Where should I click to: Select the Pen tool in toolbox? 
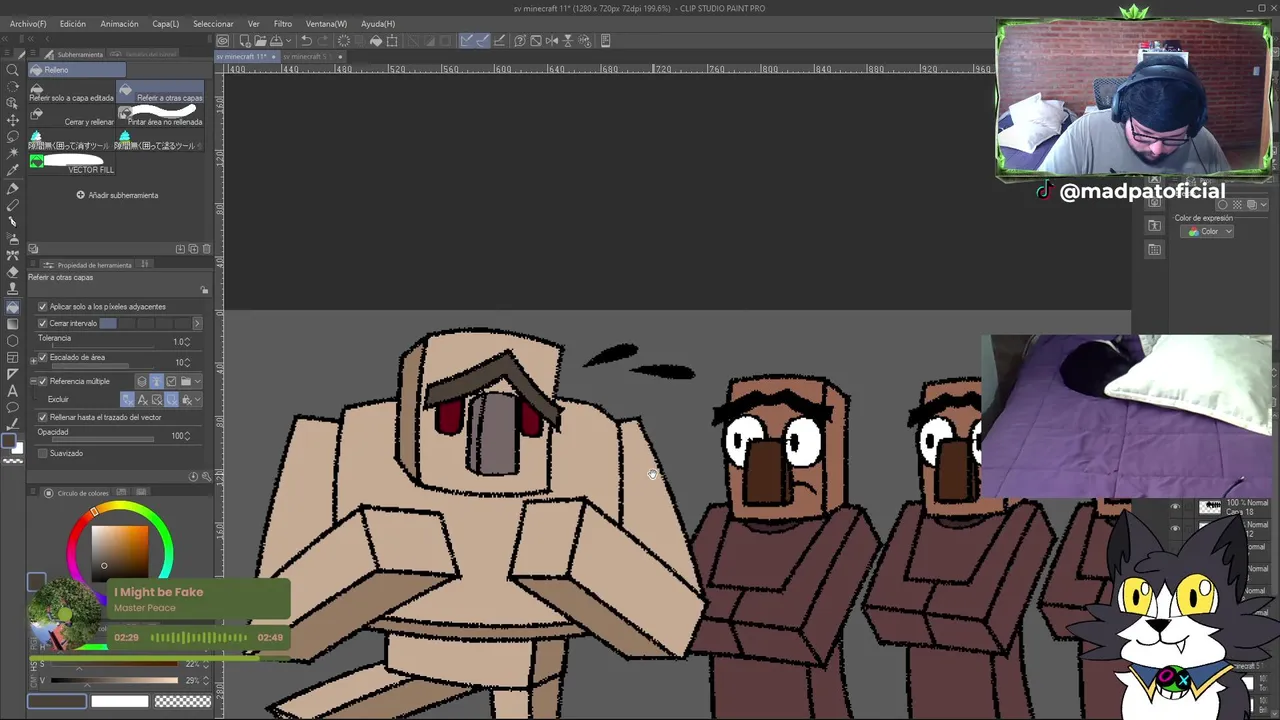(12, 188)
